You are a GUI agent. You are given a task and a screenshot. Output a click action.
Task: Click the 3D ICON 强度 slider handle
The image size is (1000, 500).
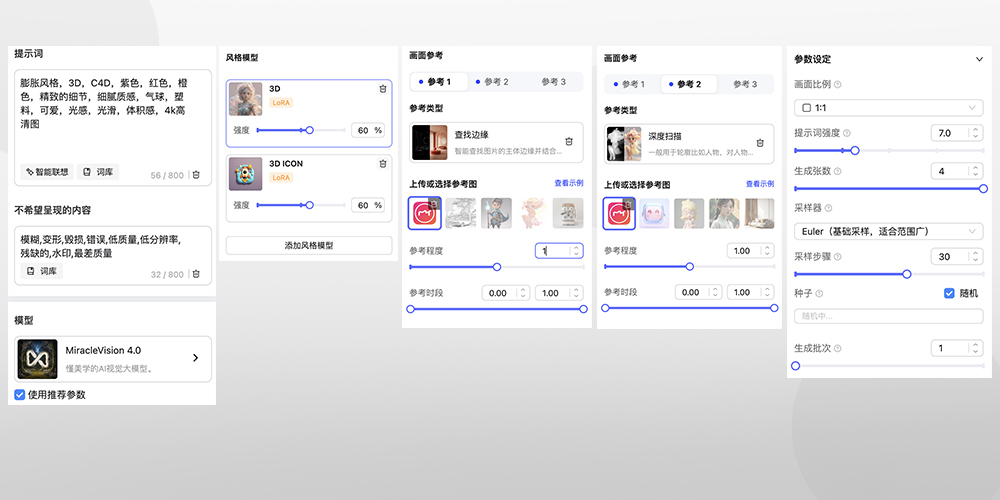pyautogui.click(x=309, y=205)
